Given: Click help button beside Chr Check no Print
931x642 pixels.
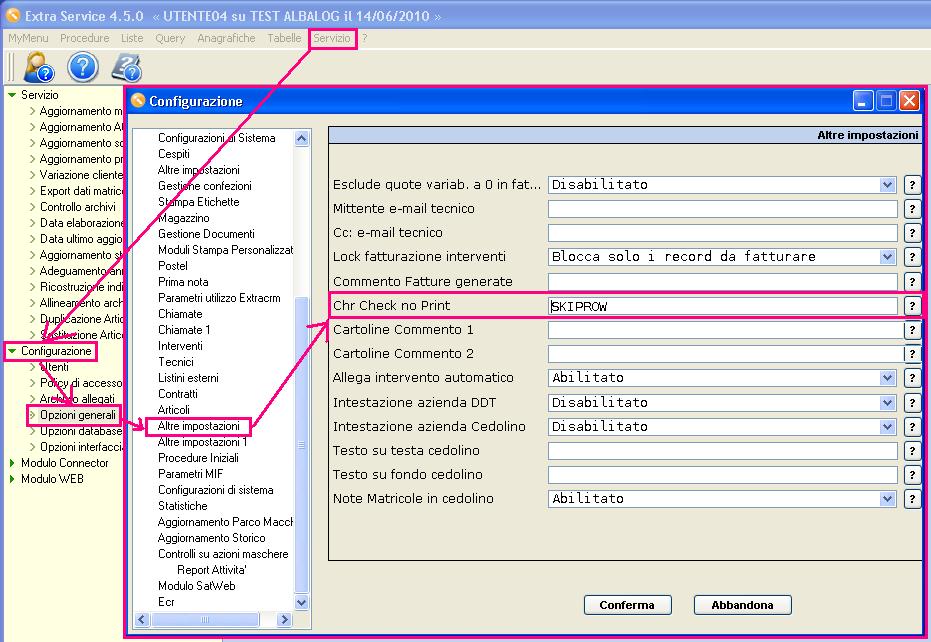Looking at the screenshot, I should pyautogui.click(x=911, y=306).
